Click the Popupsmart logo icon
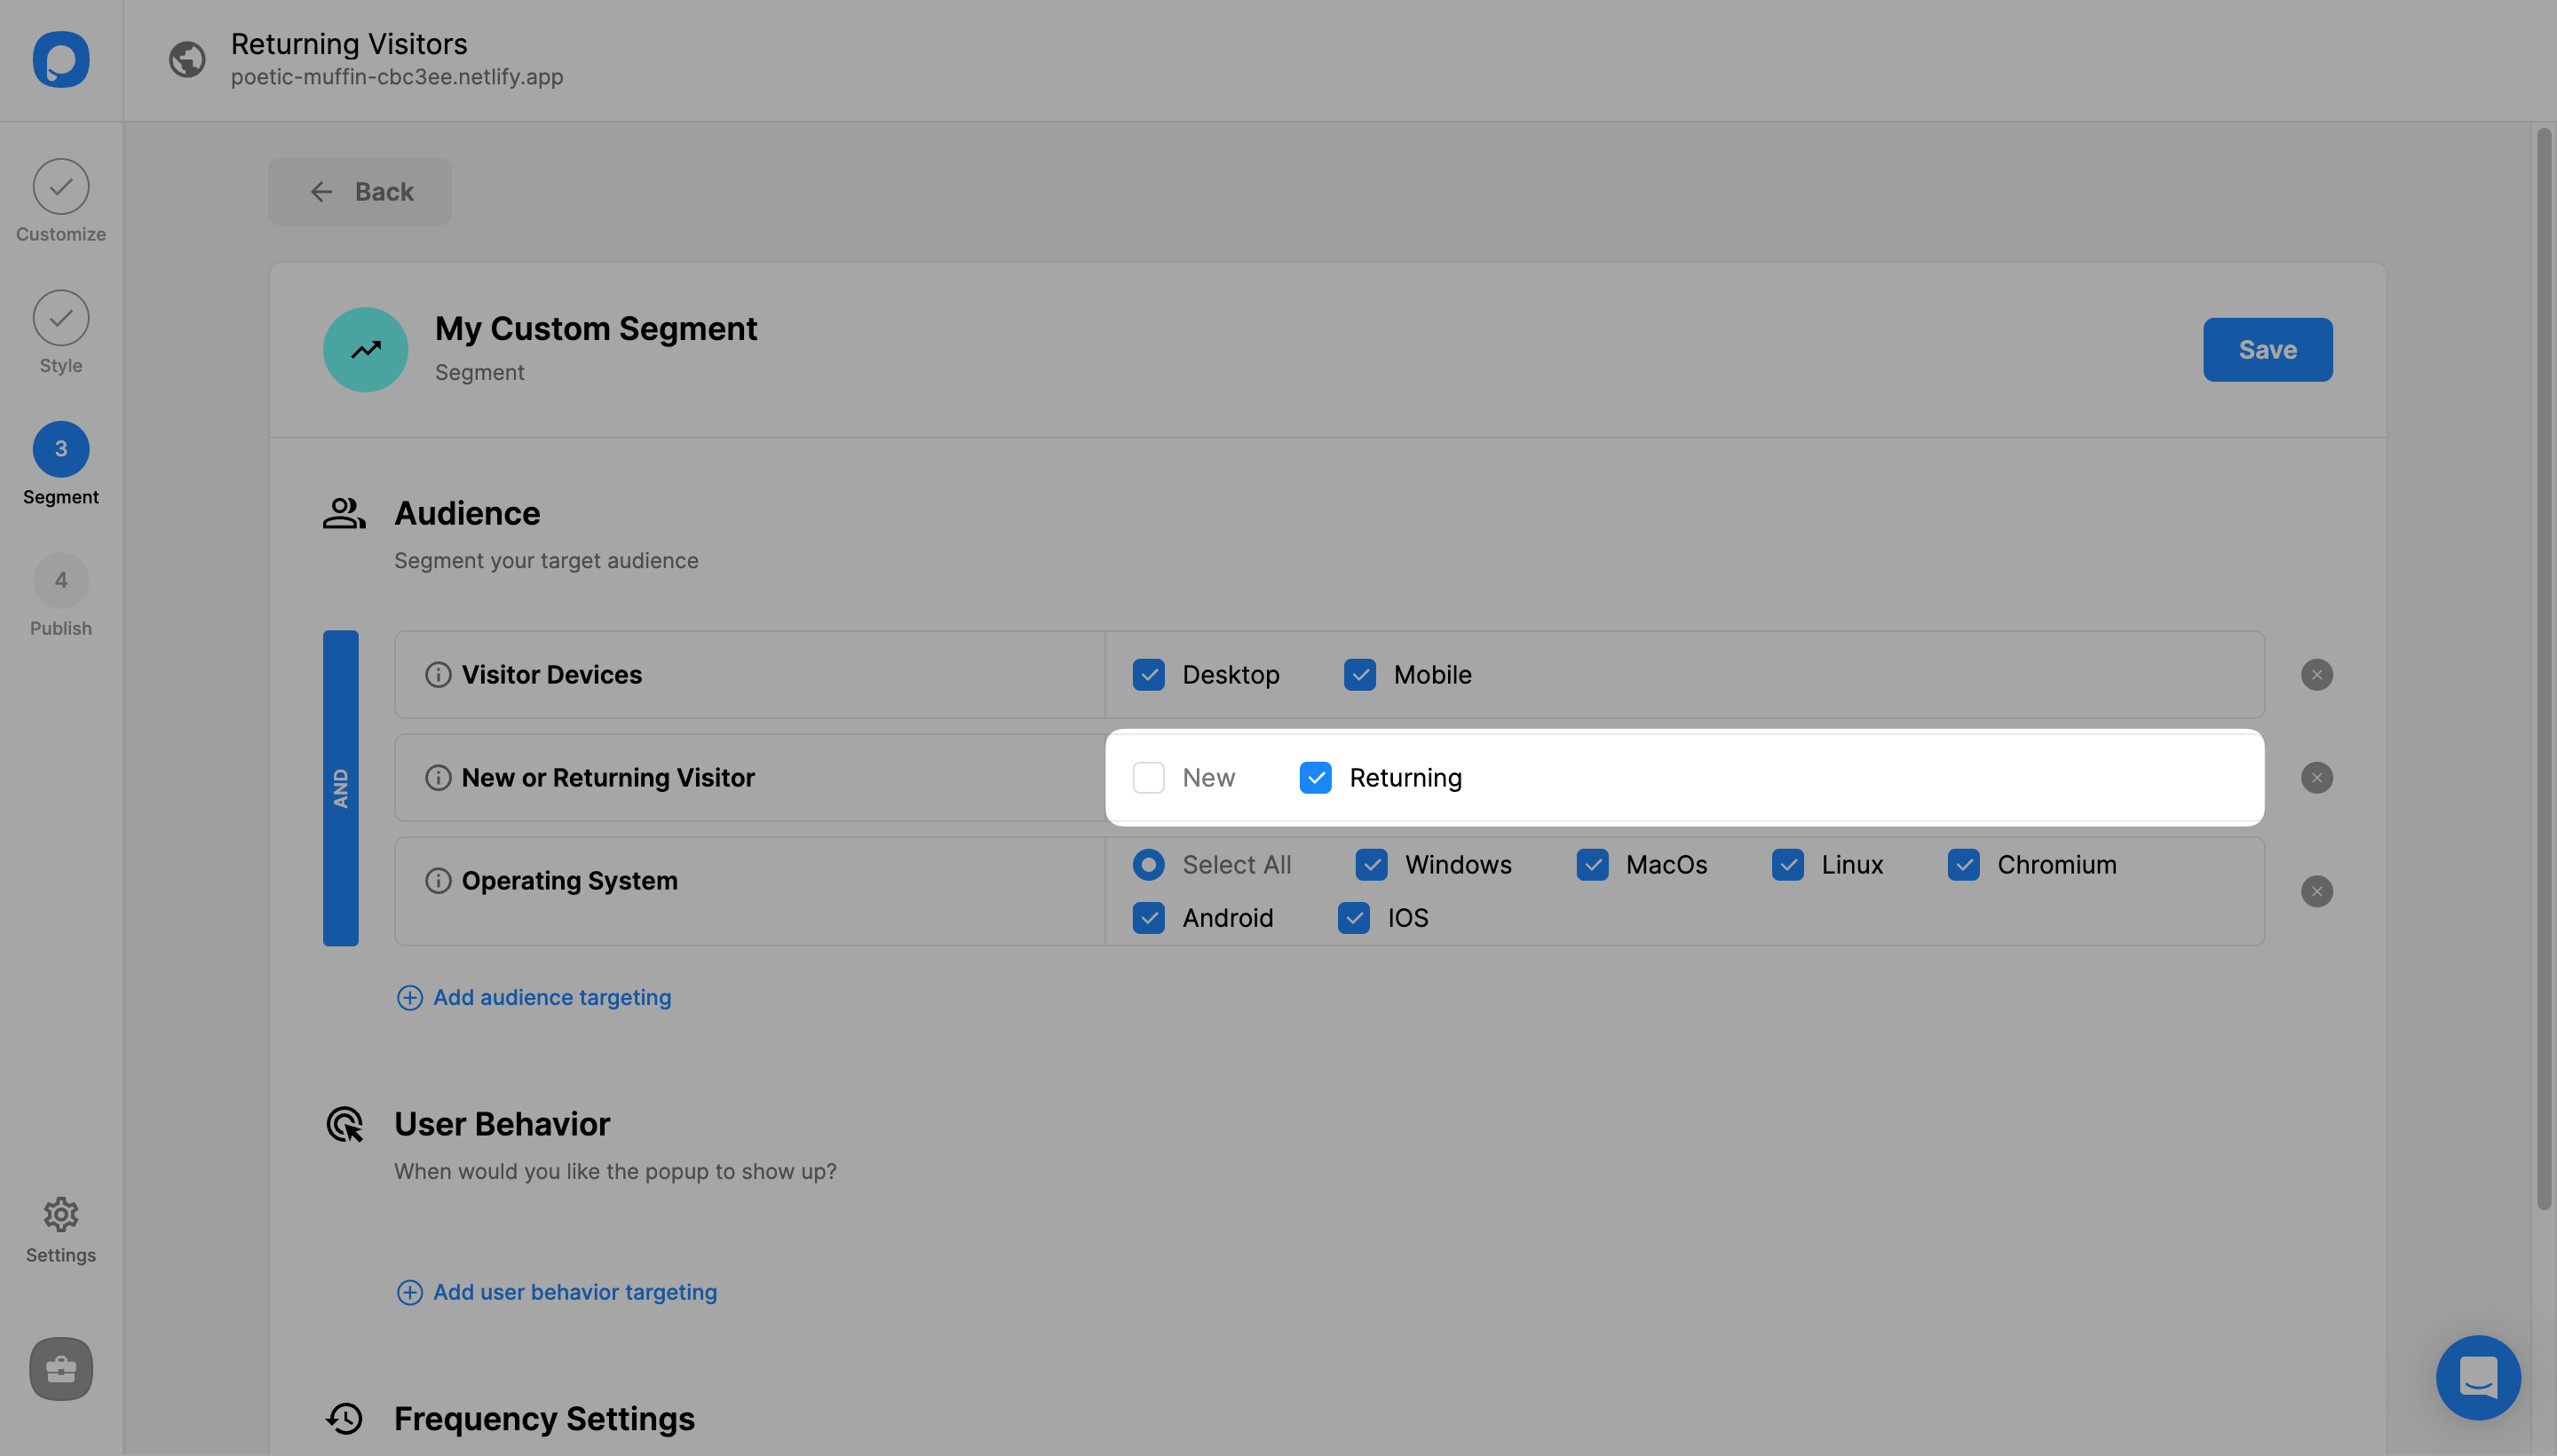This screenshot has width=2557, height=1456. click(61, 60)
